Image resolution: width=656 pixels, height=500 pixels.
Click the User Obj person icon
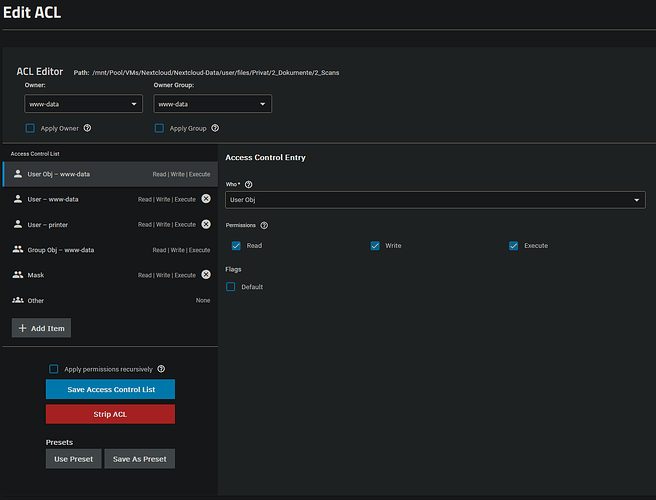[x=18, y=174]
